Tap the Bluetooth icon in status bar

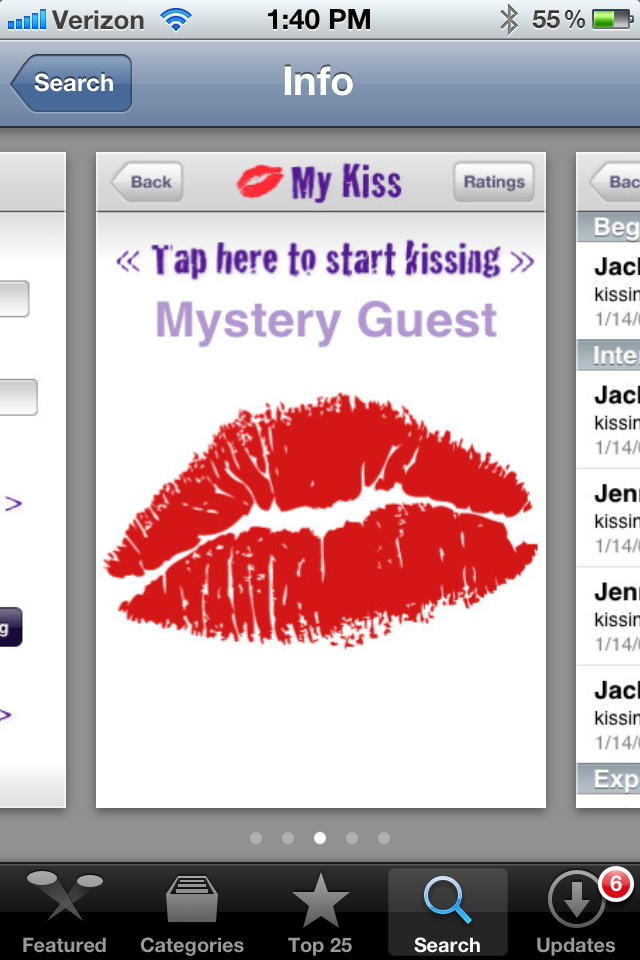[x=509, y=19]
